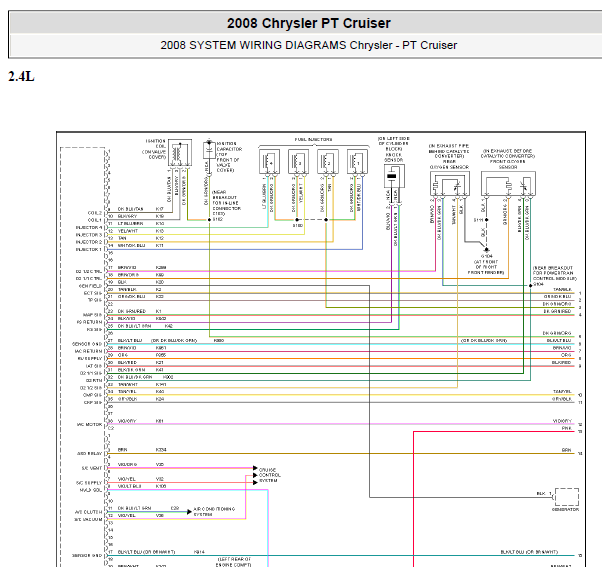Image resolution: width=602 pixels, height=567 pixels.
Task: Select the dashed generator connector box
Action: click(567, 497)
